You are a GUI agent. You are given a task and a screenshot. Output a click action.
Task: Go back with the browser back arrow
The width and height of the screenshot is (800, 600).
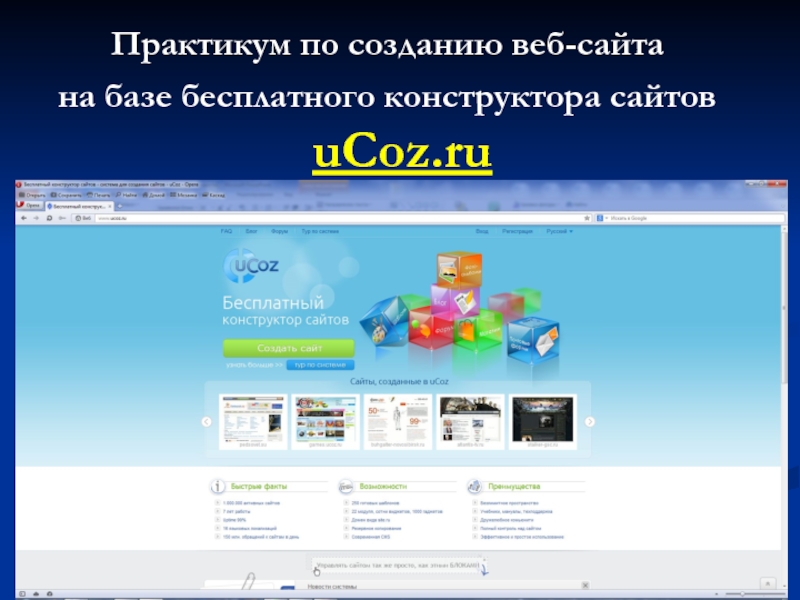coord(23,218)
